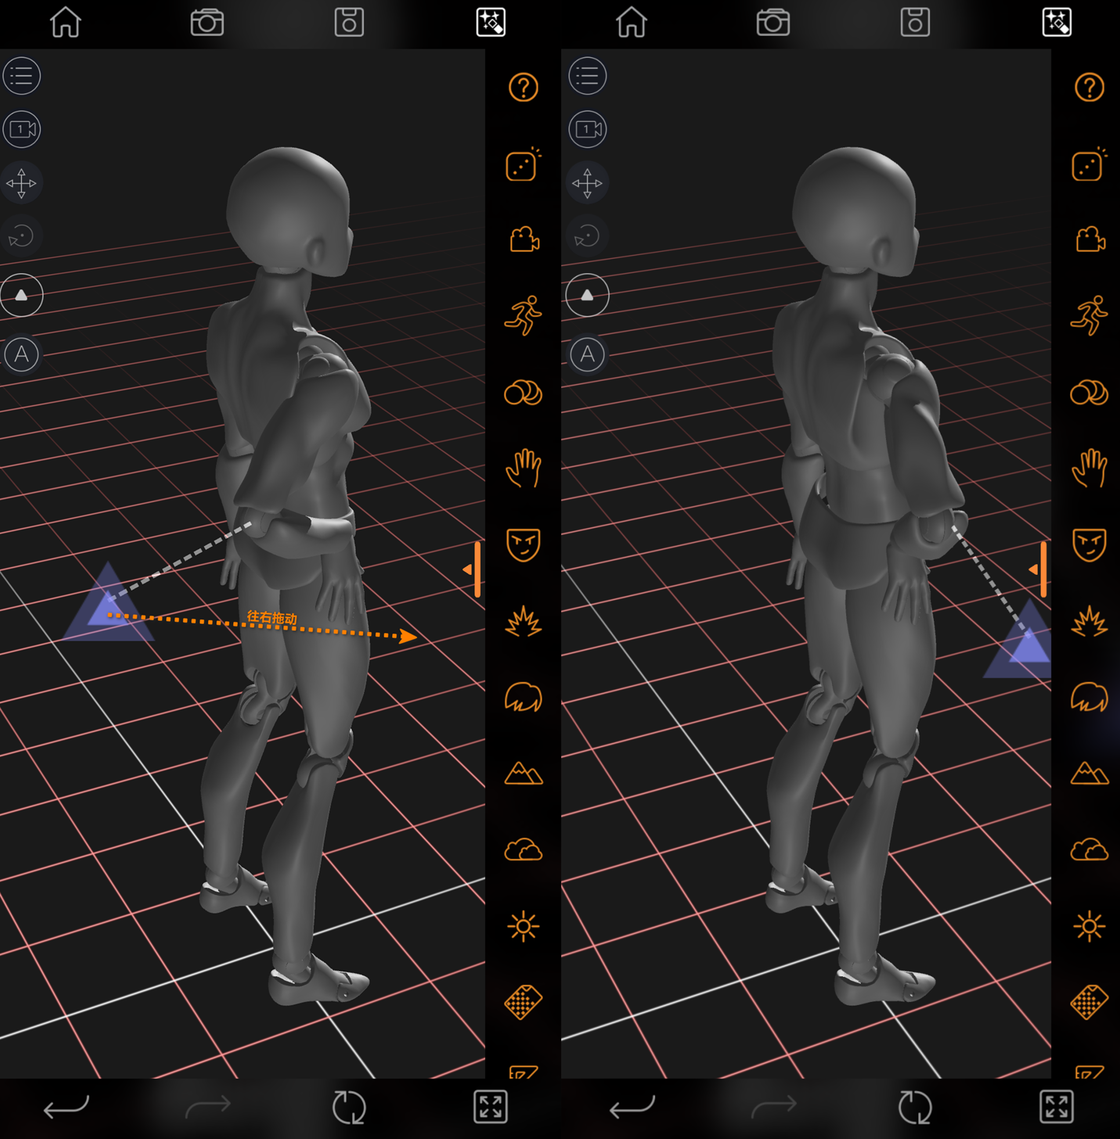Collapse the left panel's sidebar with the orange arrow handle
1120x1139 pixels.
click(473, 570)
